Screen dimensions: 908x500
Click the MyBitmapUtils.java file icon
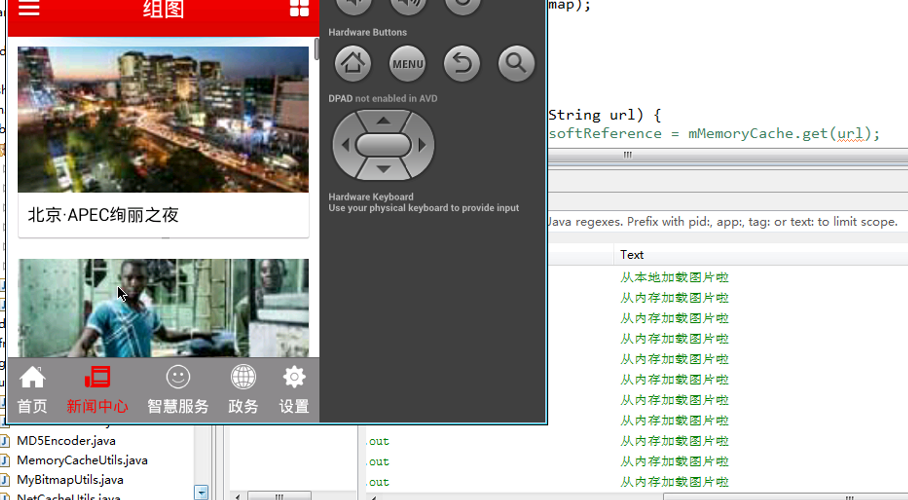coord(5,480)
